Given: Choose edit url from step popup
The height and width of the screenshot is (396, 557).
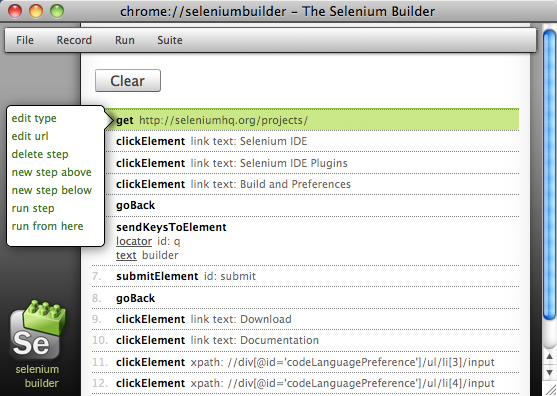Looking at the screenshot, I should 30,136.
